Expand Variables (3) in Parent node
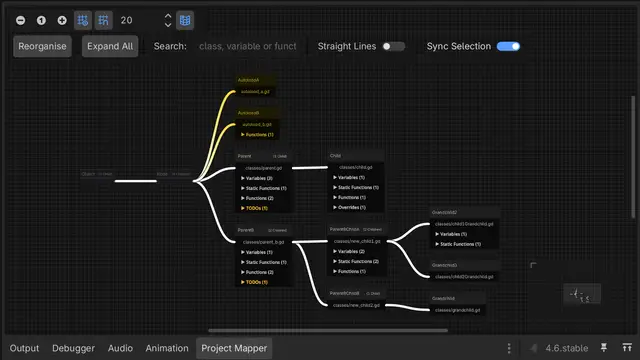Image resolution: width=640 pixels, height=360 pixels. click(x=257, y=178)
